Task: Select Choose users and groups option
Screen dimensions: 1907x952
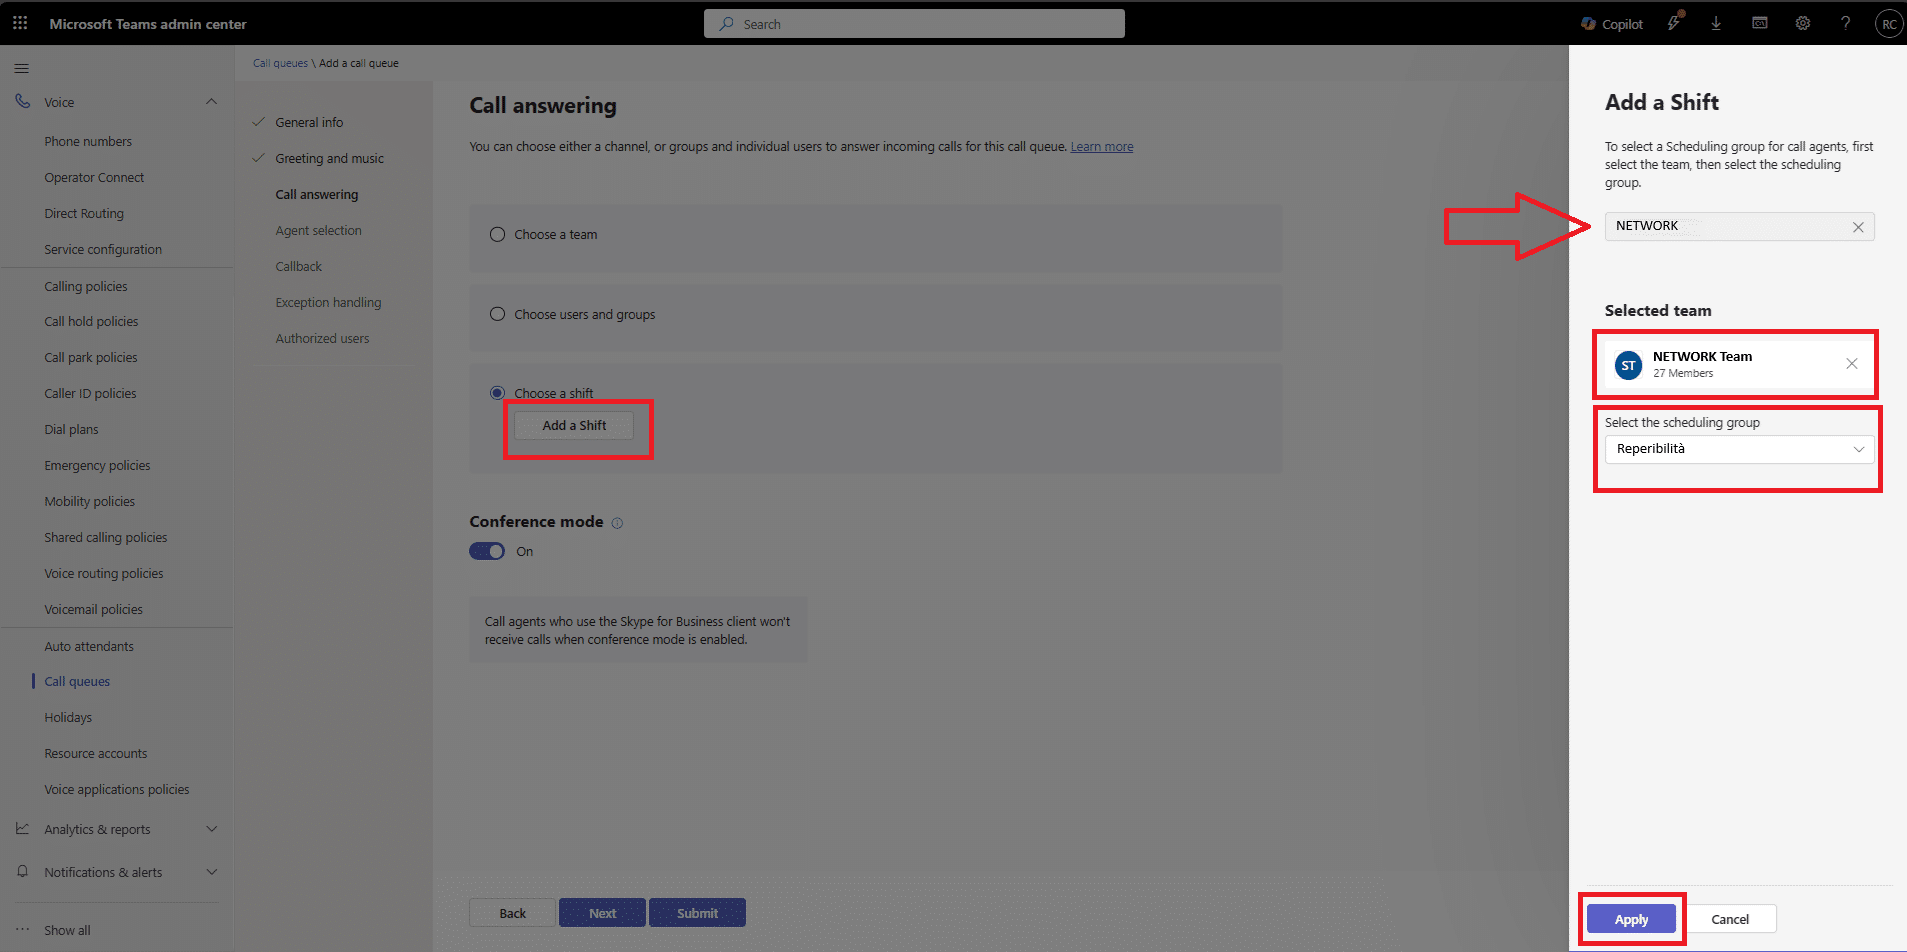Action: 497,315
